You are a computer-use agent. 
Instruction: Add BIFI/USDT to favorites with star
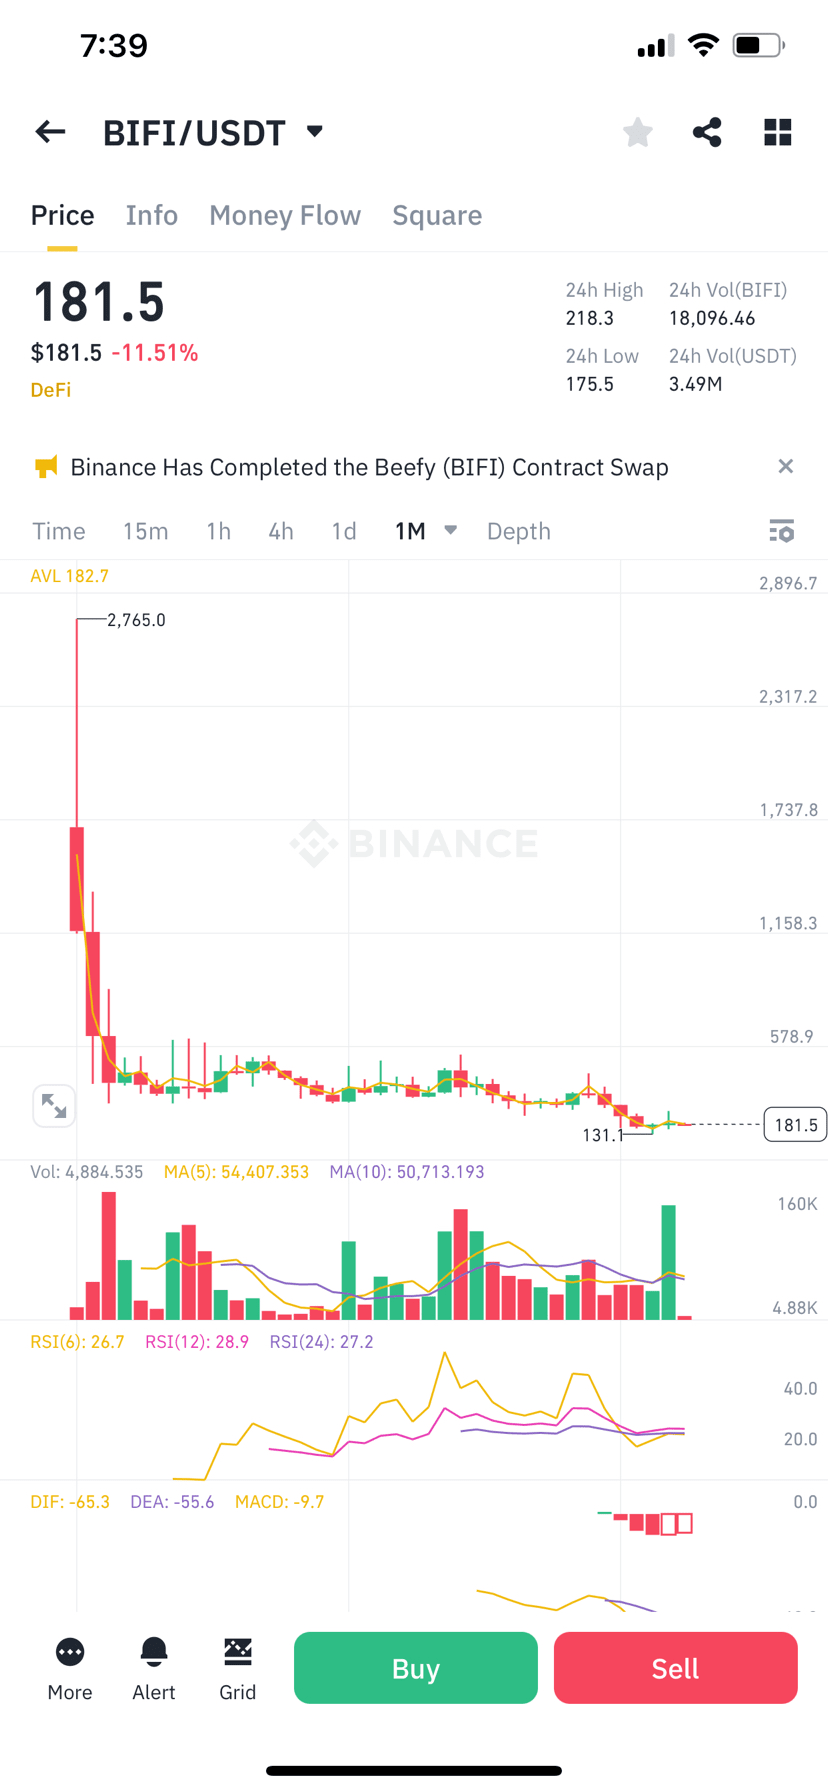[x=637, y=132]
